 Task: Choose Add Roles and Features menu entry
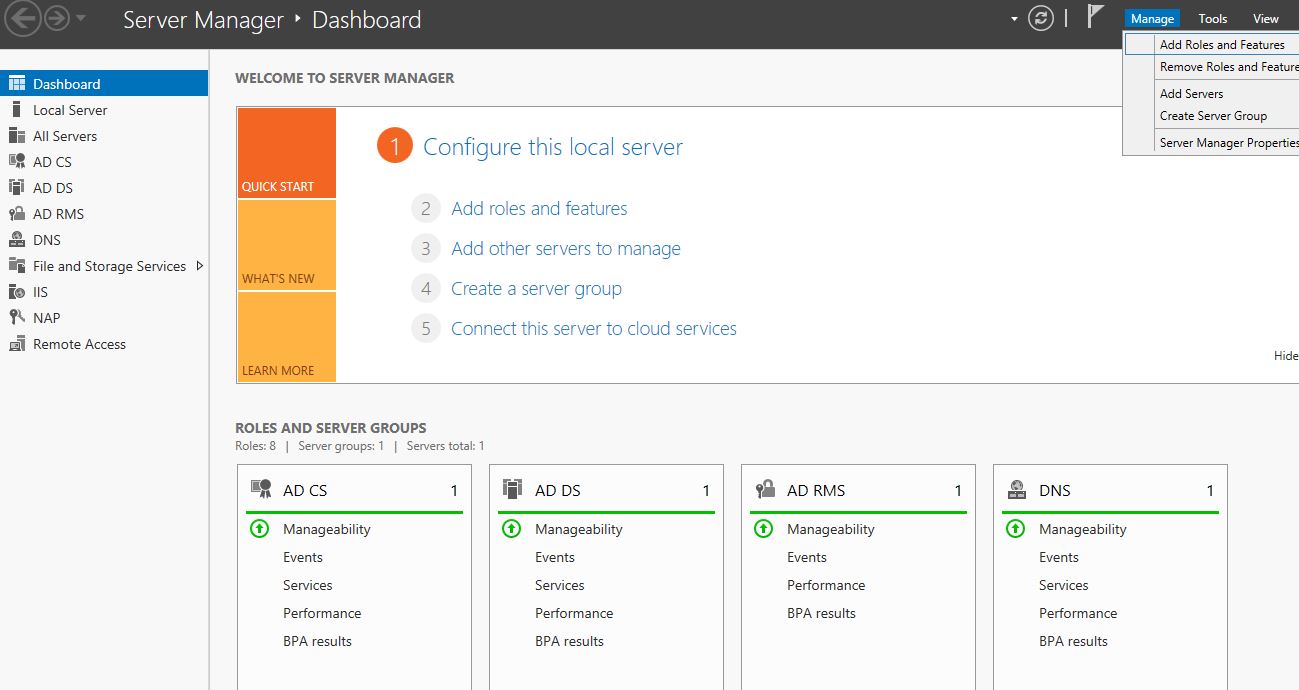click(1212, 45)
